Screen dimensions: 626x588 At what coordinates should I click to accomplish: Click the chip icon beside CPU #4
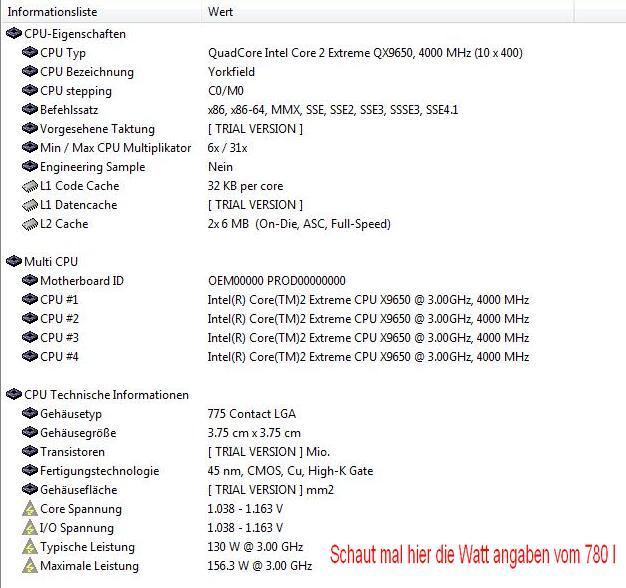tap(30, 356)
